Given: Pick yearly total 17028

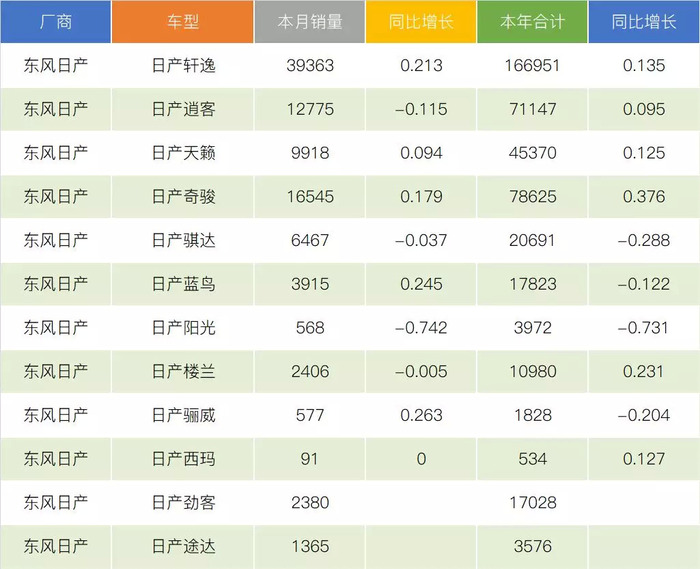Looking at the screenshot, I should tap(533, 503).
